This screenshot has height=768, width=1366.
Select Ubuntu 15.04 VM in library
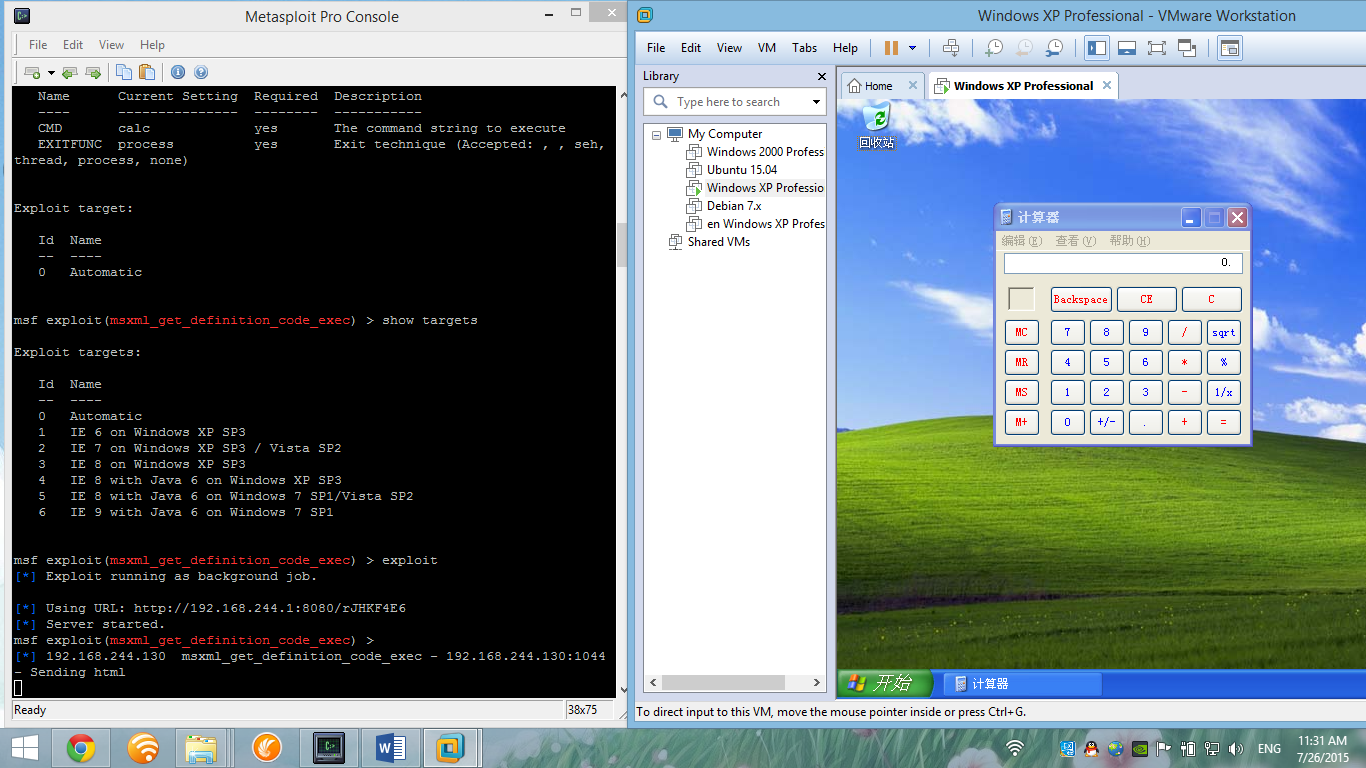point(732,170)
